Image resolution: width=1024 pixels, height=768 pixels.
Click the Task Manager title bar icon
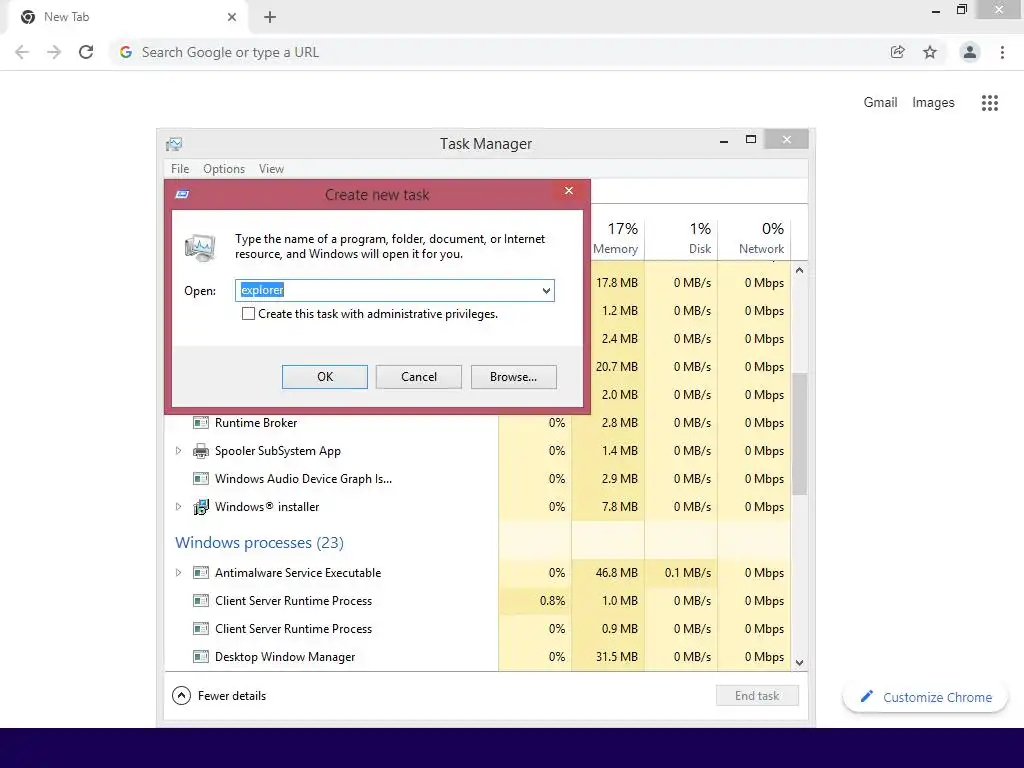coord(174,144)
